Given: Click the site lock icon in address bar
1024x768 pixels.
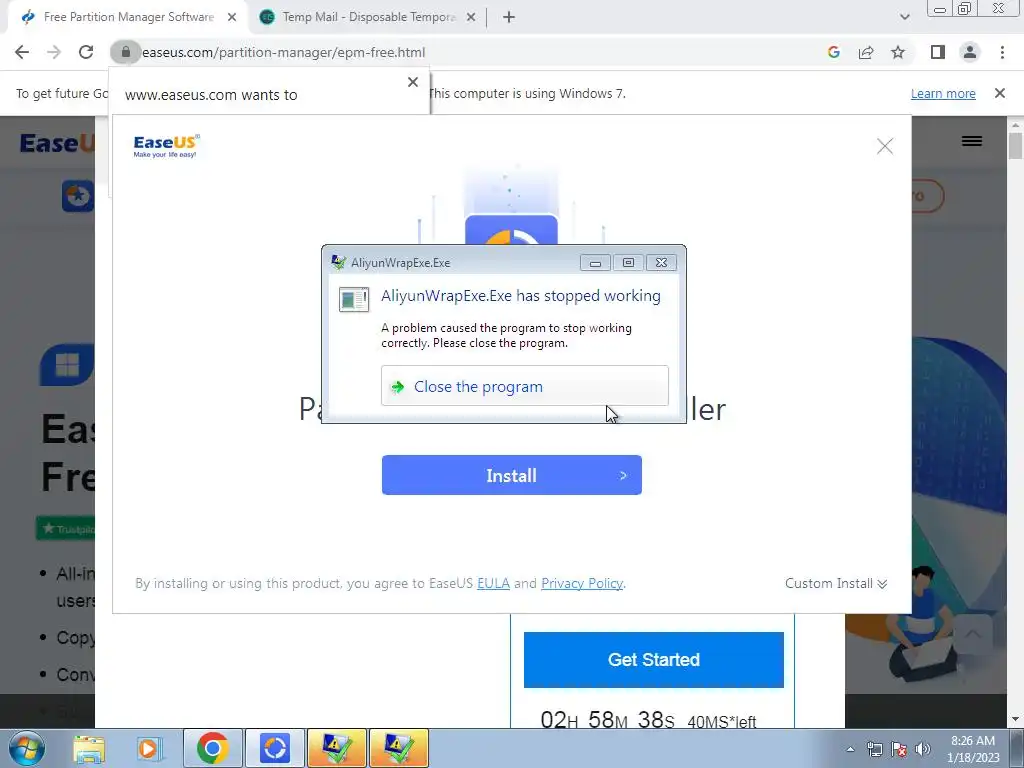Looking at the screenshot, I should [x=125, y=52].
